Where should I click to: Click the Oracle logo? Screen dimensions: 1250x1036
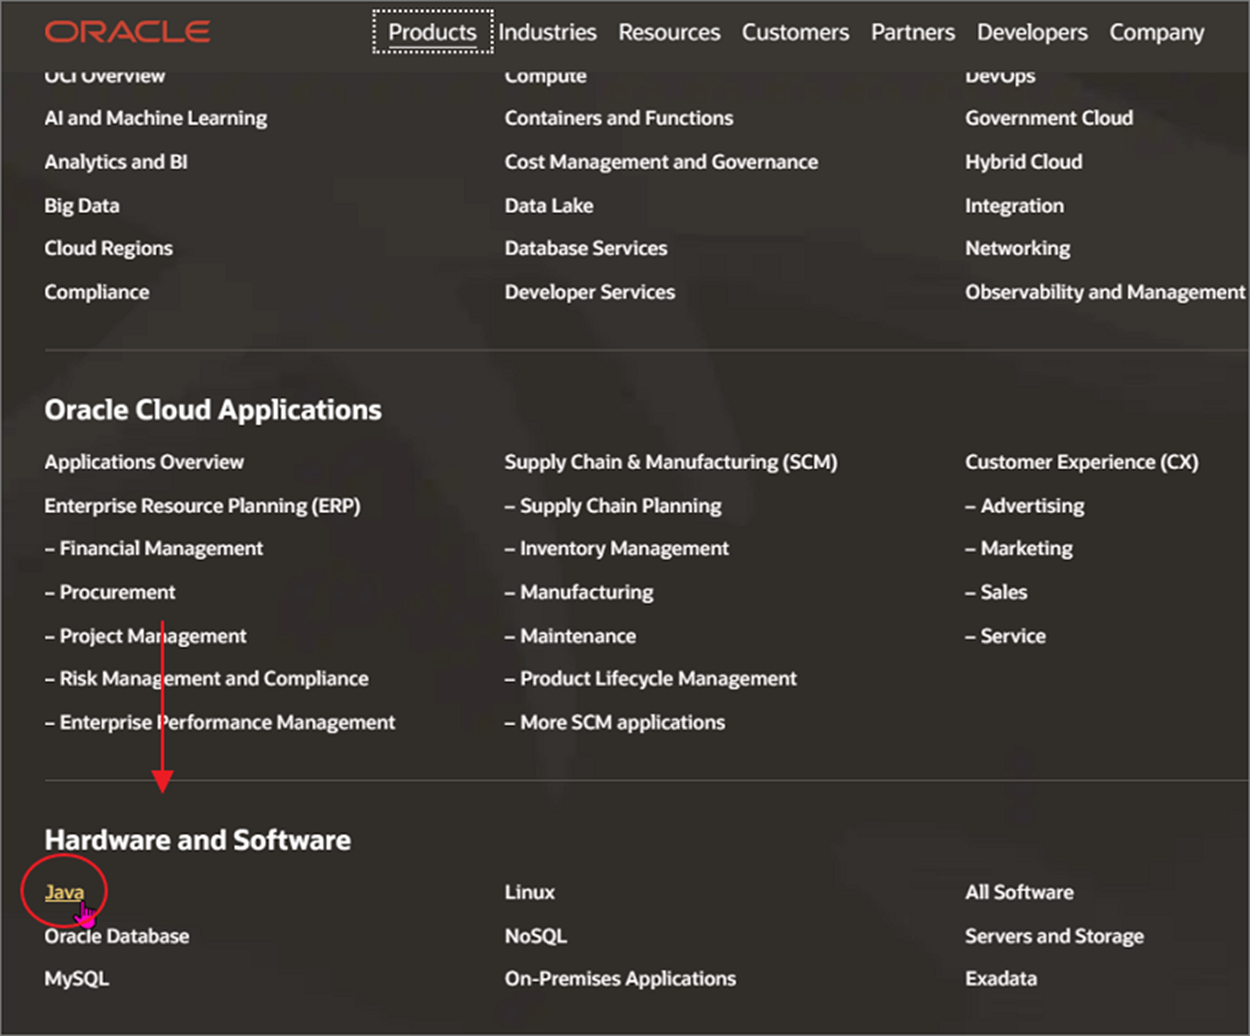click(x=127, y=32)
